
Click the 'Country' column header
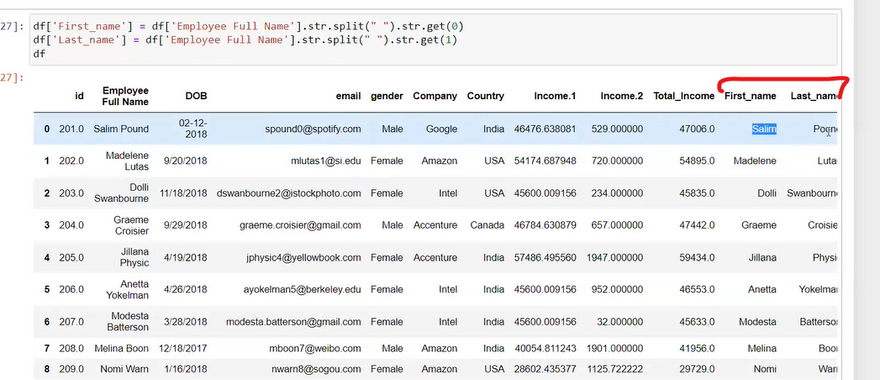click(485, 96)
